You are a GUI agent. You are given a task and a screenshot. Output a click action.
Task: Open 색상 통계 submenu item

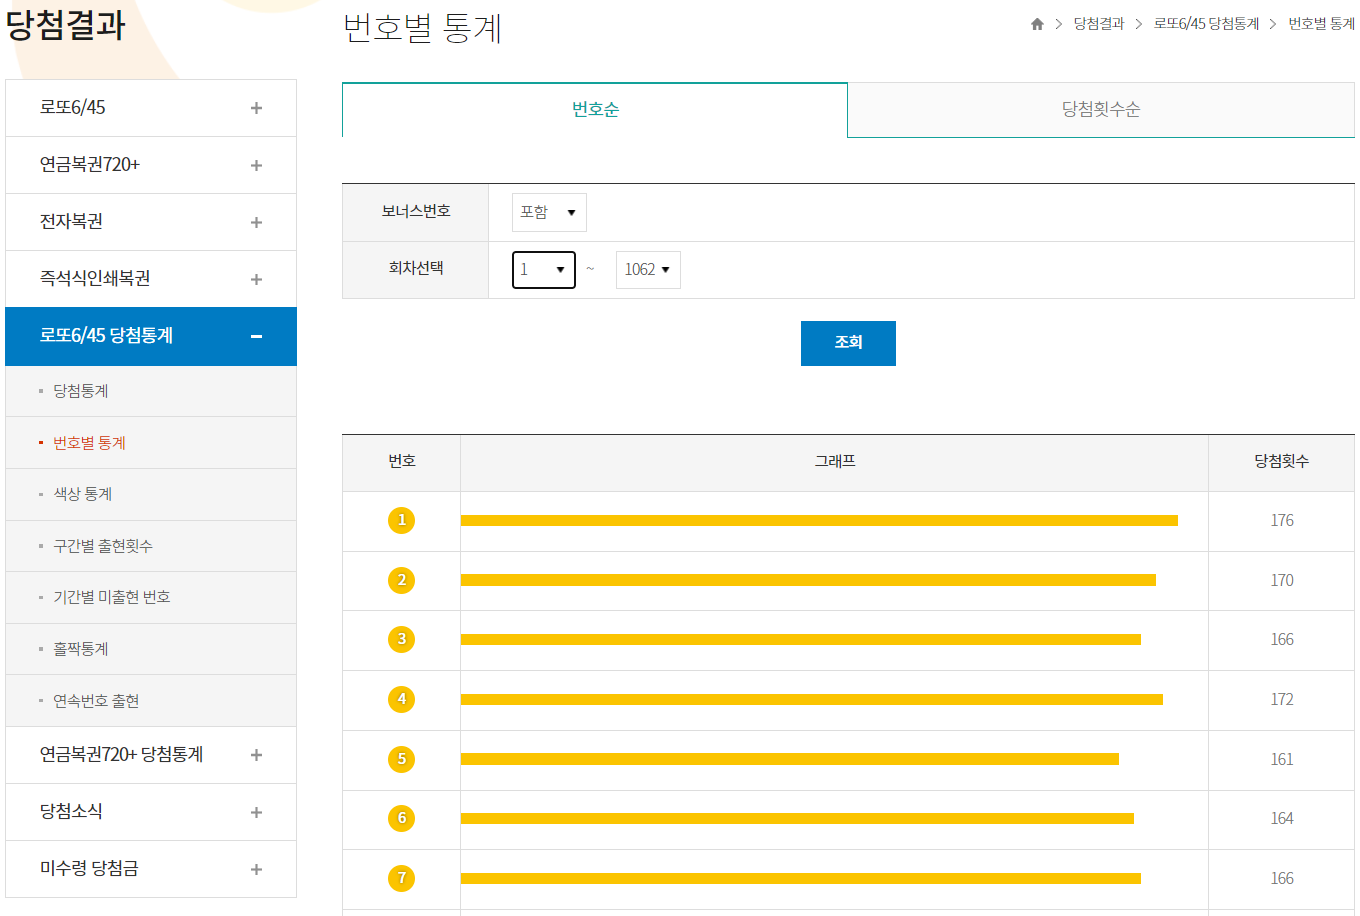[82, 494]
